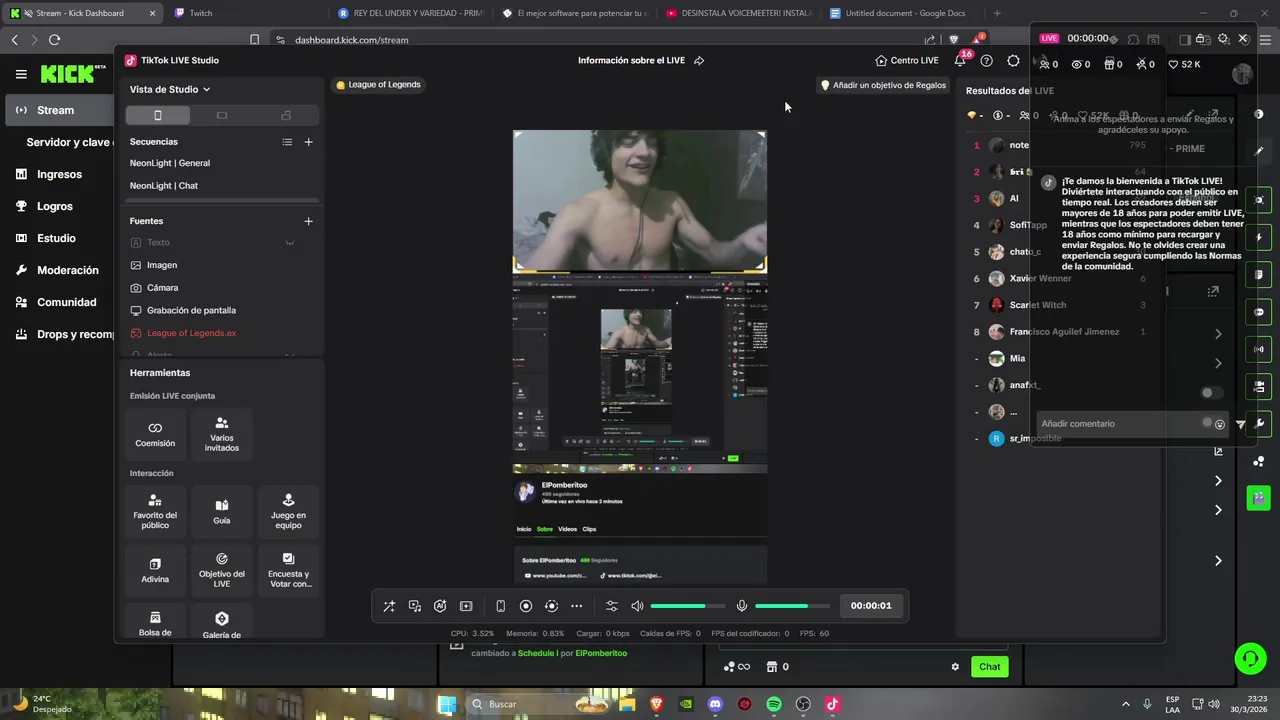Click Añadir un objetivo de Regalos

coord(883,85)
